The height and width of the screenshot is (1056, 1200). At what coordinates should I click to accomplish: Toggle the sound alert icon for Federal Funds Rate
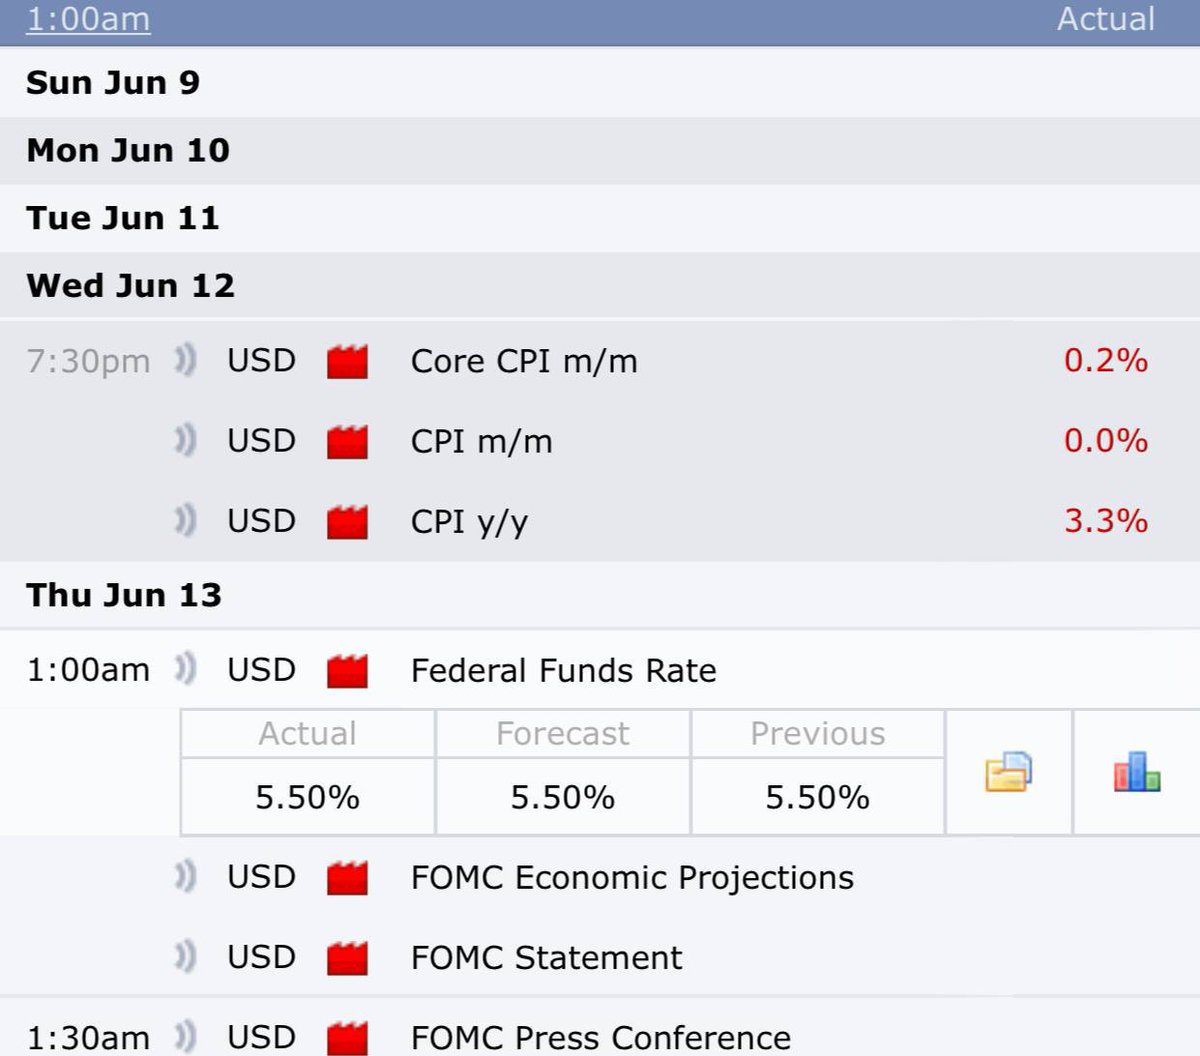(x=185, y=669)
